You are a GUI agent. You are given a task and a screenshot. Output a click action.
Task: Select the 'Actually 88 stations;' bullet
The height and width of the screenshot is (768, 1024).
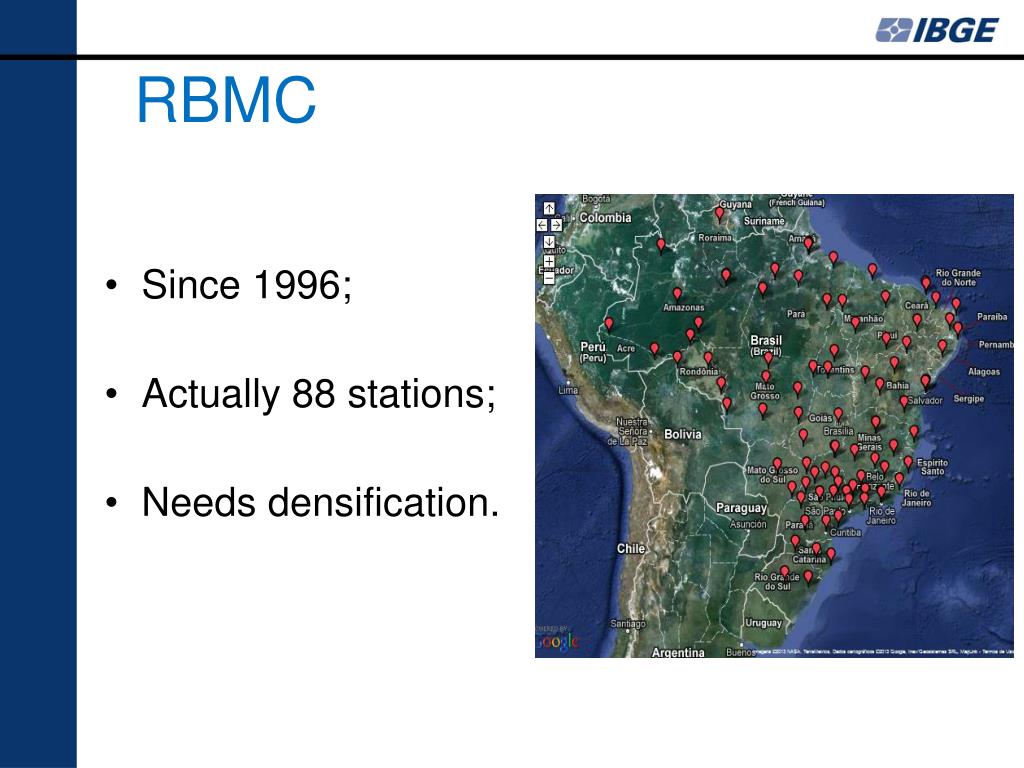(x=319, y=394)
